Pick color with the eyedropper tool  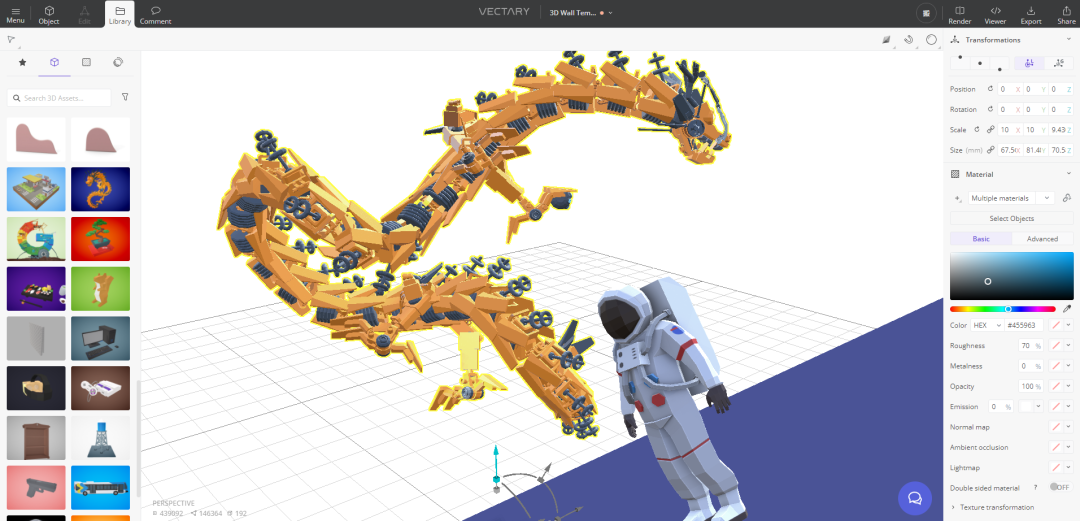click(1066, 309)
